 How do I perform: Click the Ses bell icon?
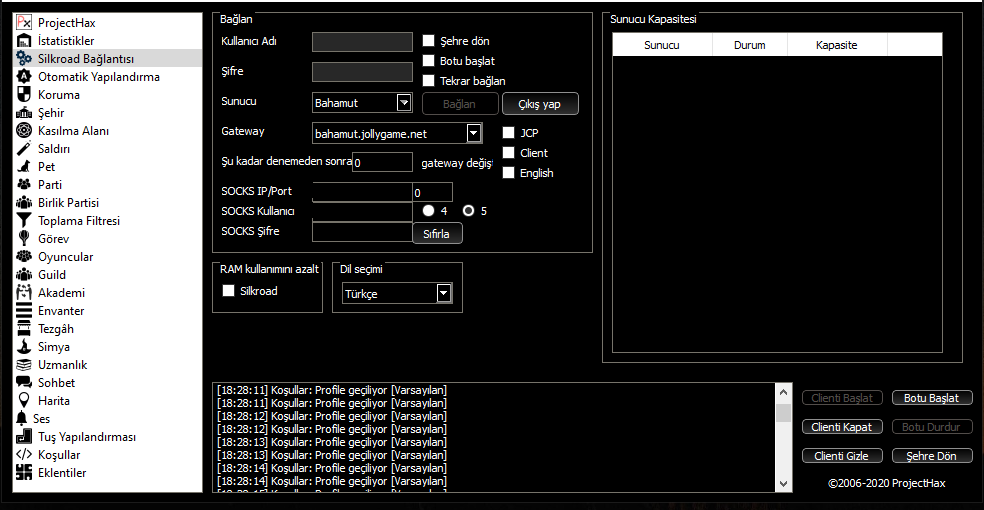coord(22,419)
